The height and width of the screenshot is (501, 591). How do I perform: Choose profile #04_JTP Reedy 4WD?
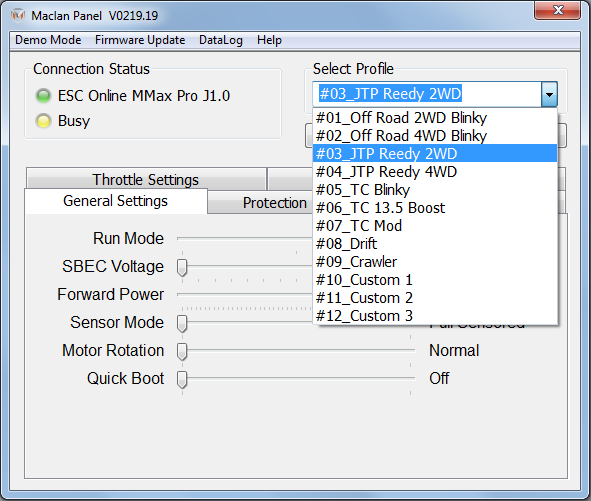[435, 172]
